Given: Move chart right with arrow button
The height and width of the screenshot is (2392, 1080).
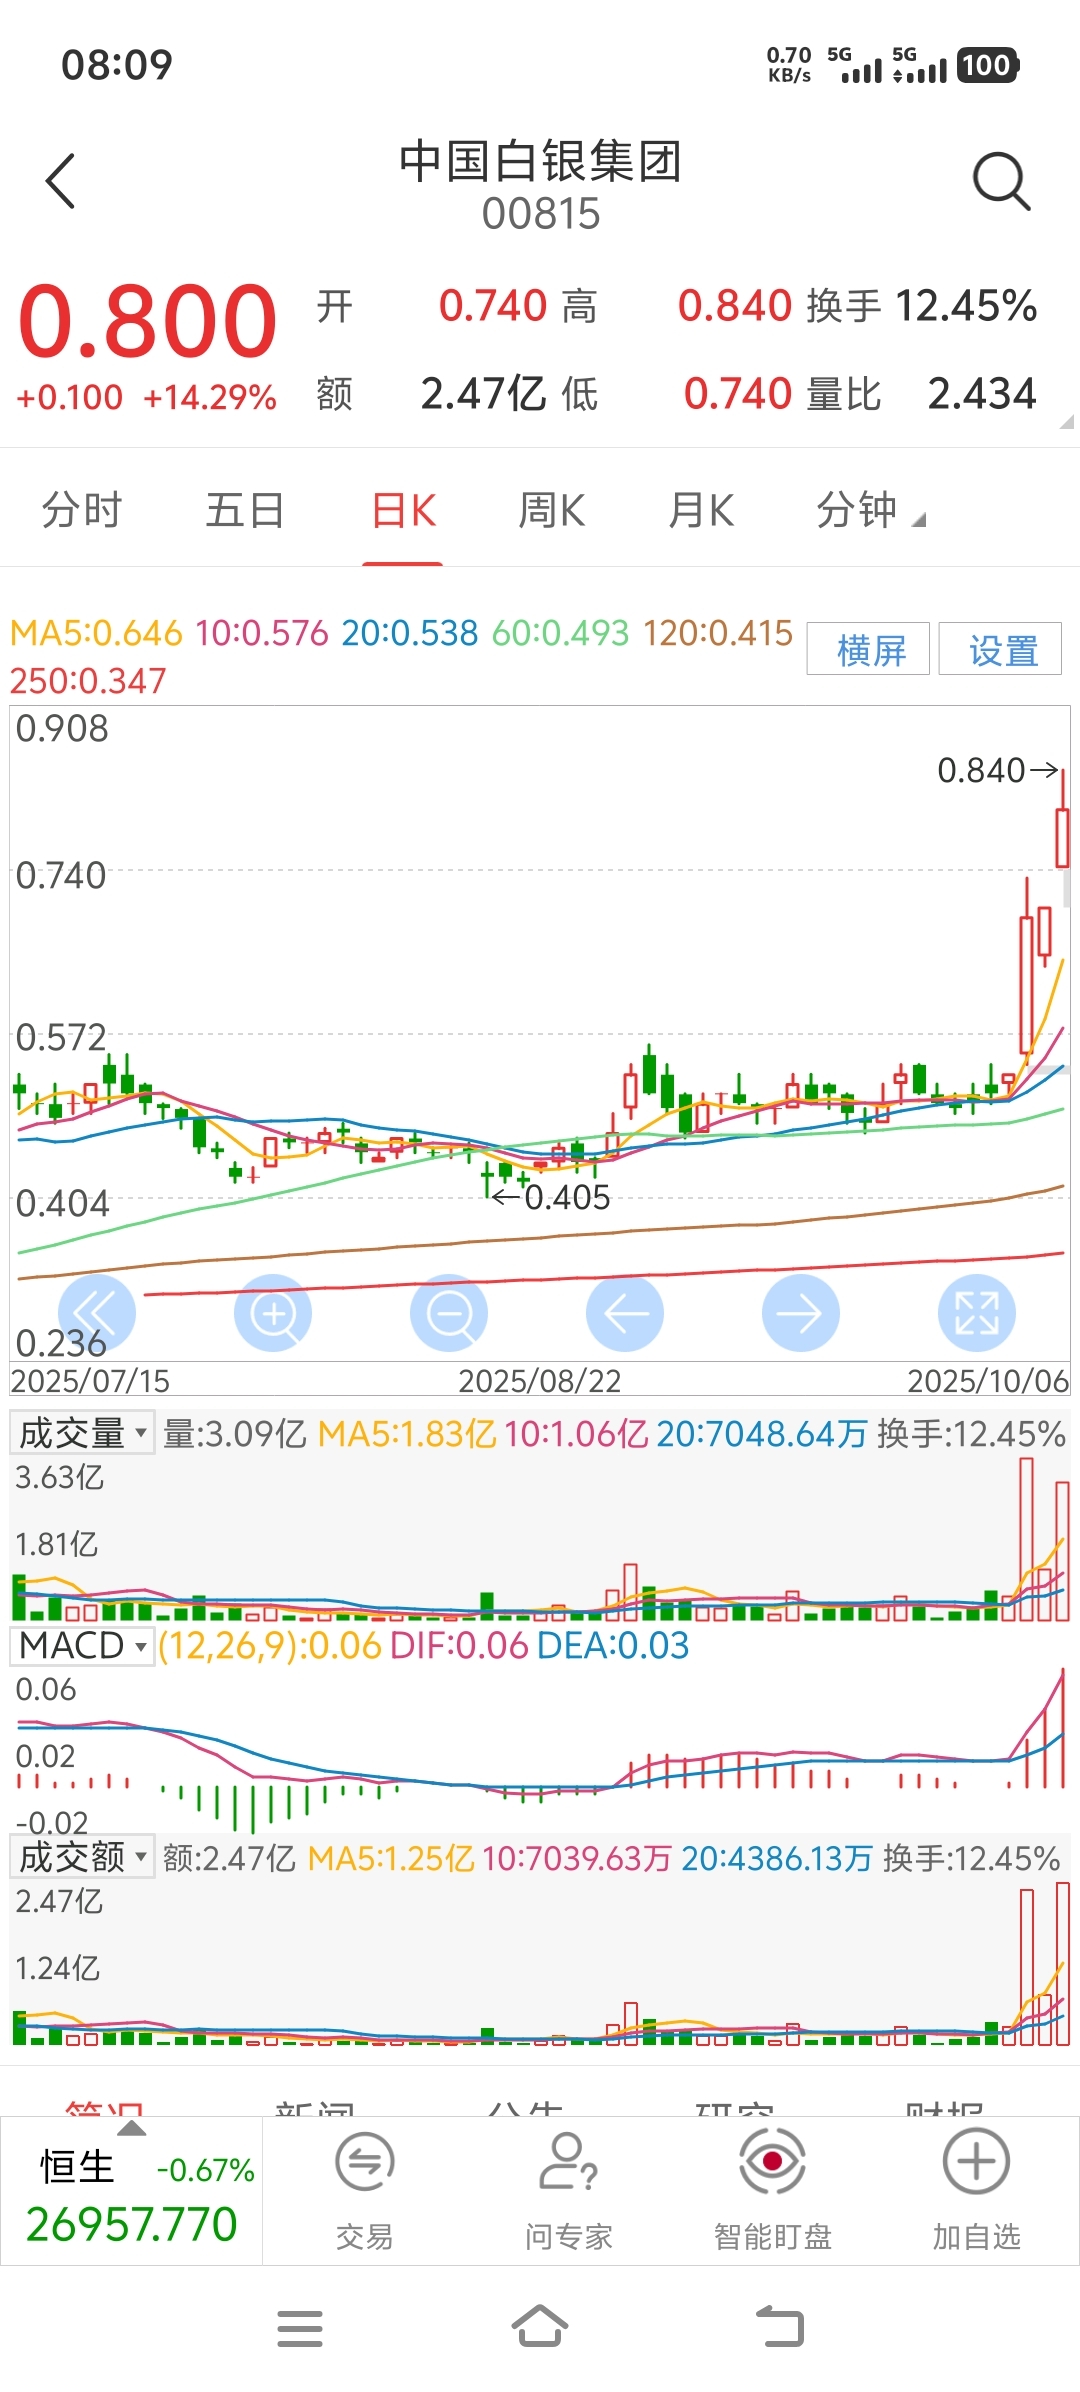Looking at the screenshot, I should pyautogui.click(x=801, y=1313).
